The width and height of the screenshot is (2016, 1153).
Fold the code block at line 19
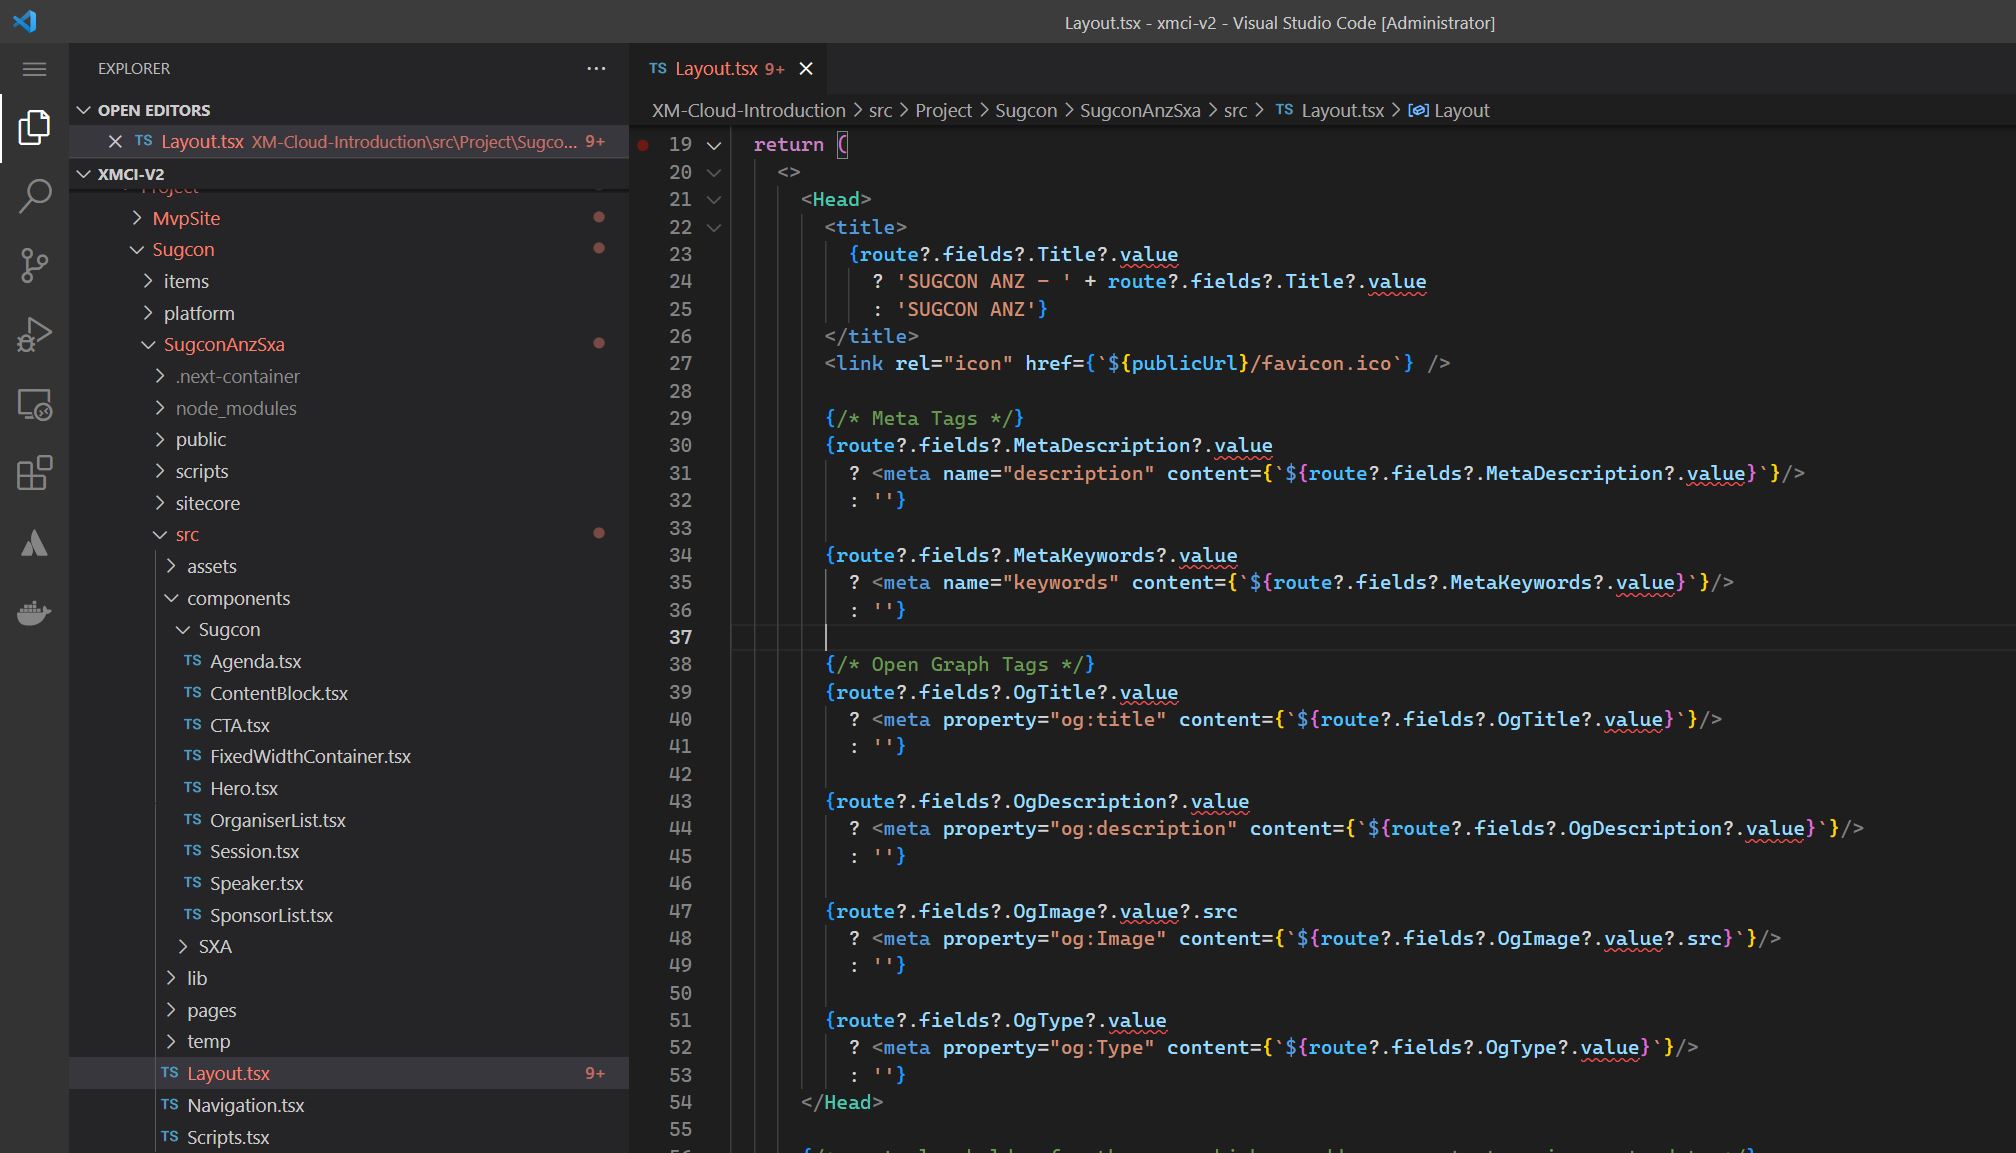(x=714, y=145)
